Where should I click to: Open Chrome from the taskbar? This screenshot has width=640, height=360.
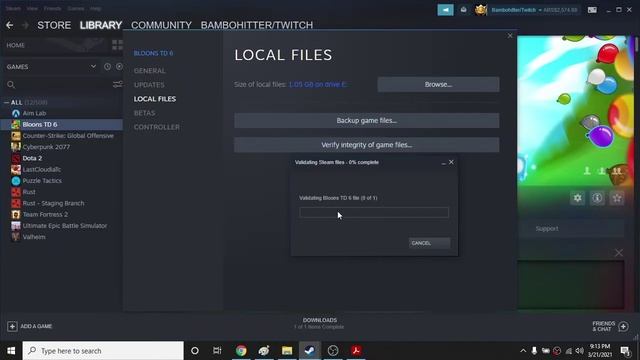(x=241, y=351)
